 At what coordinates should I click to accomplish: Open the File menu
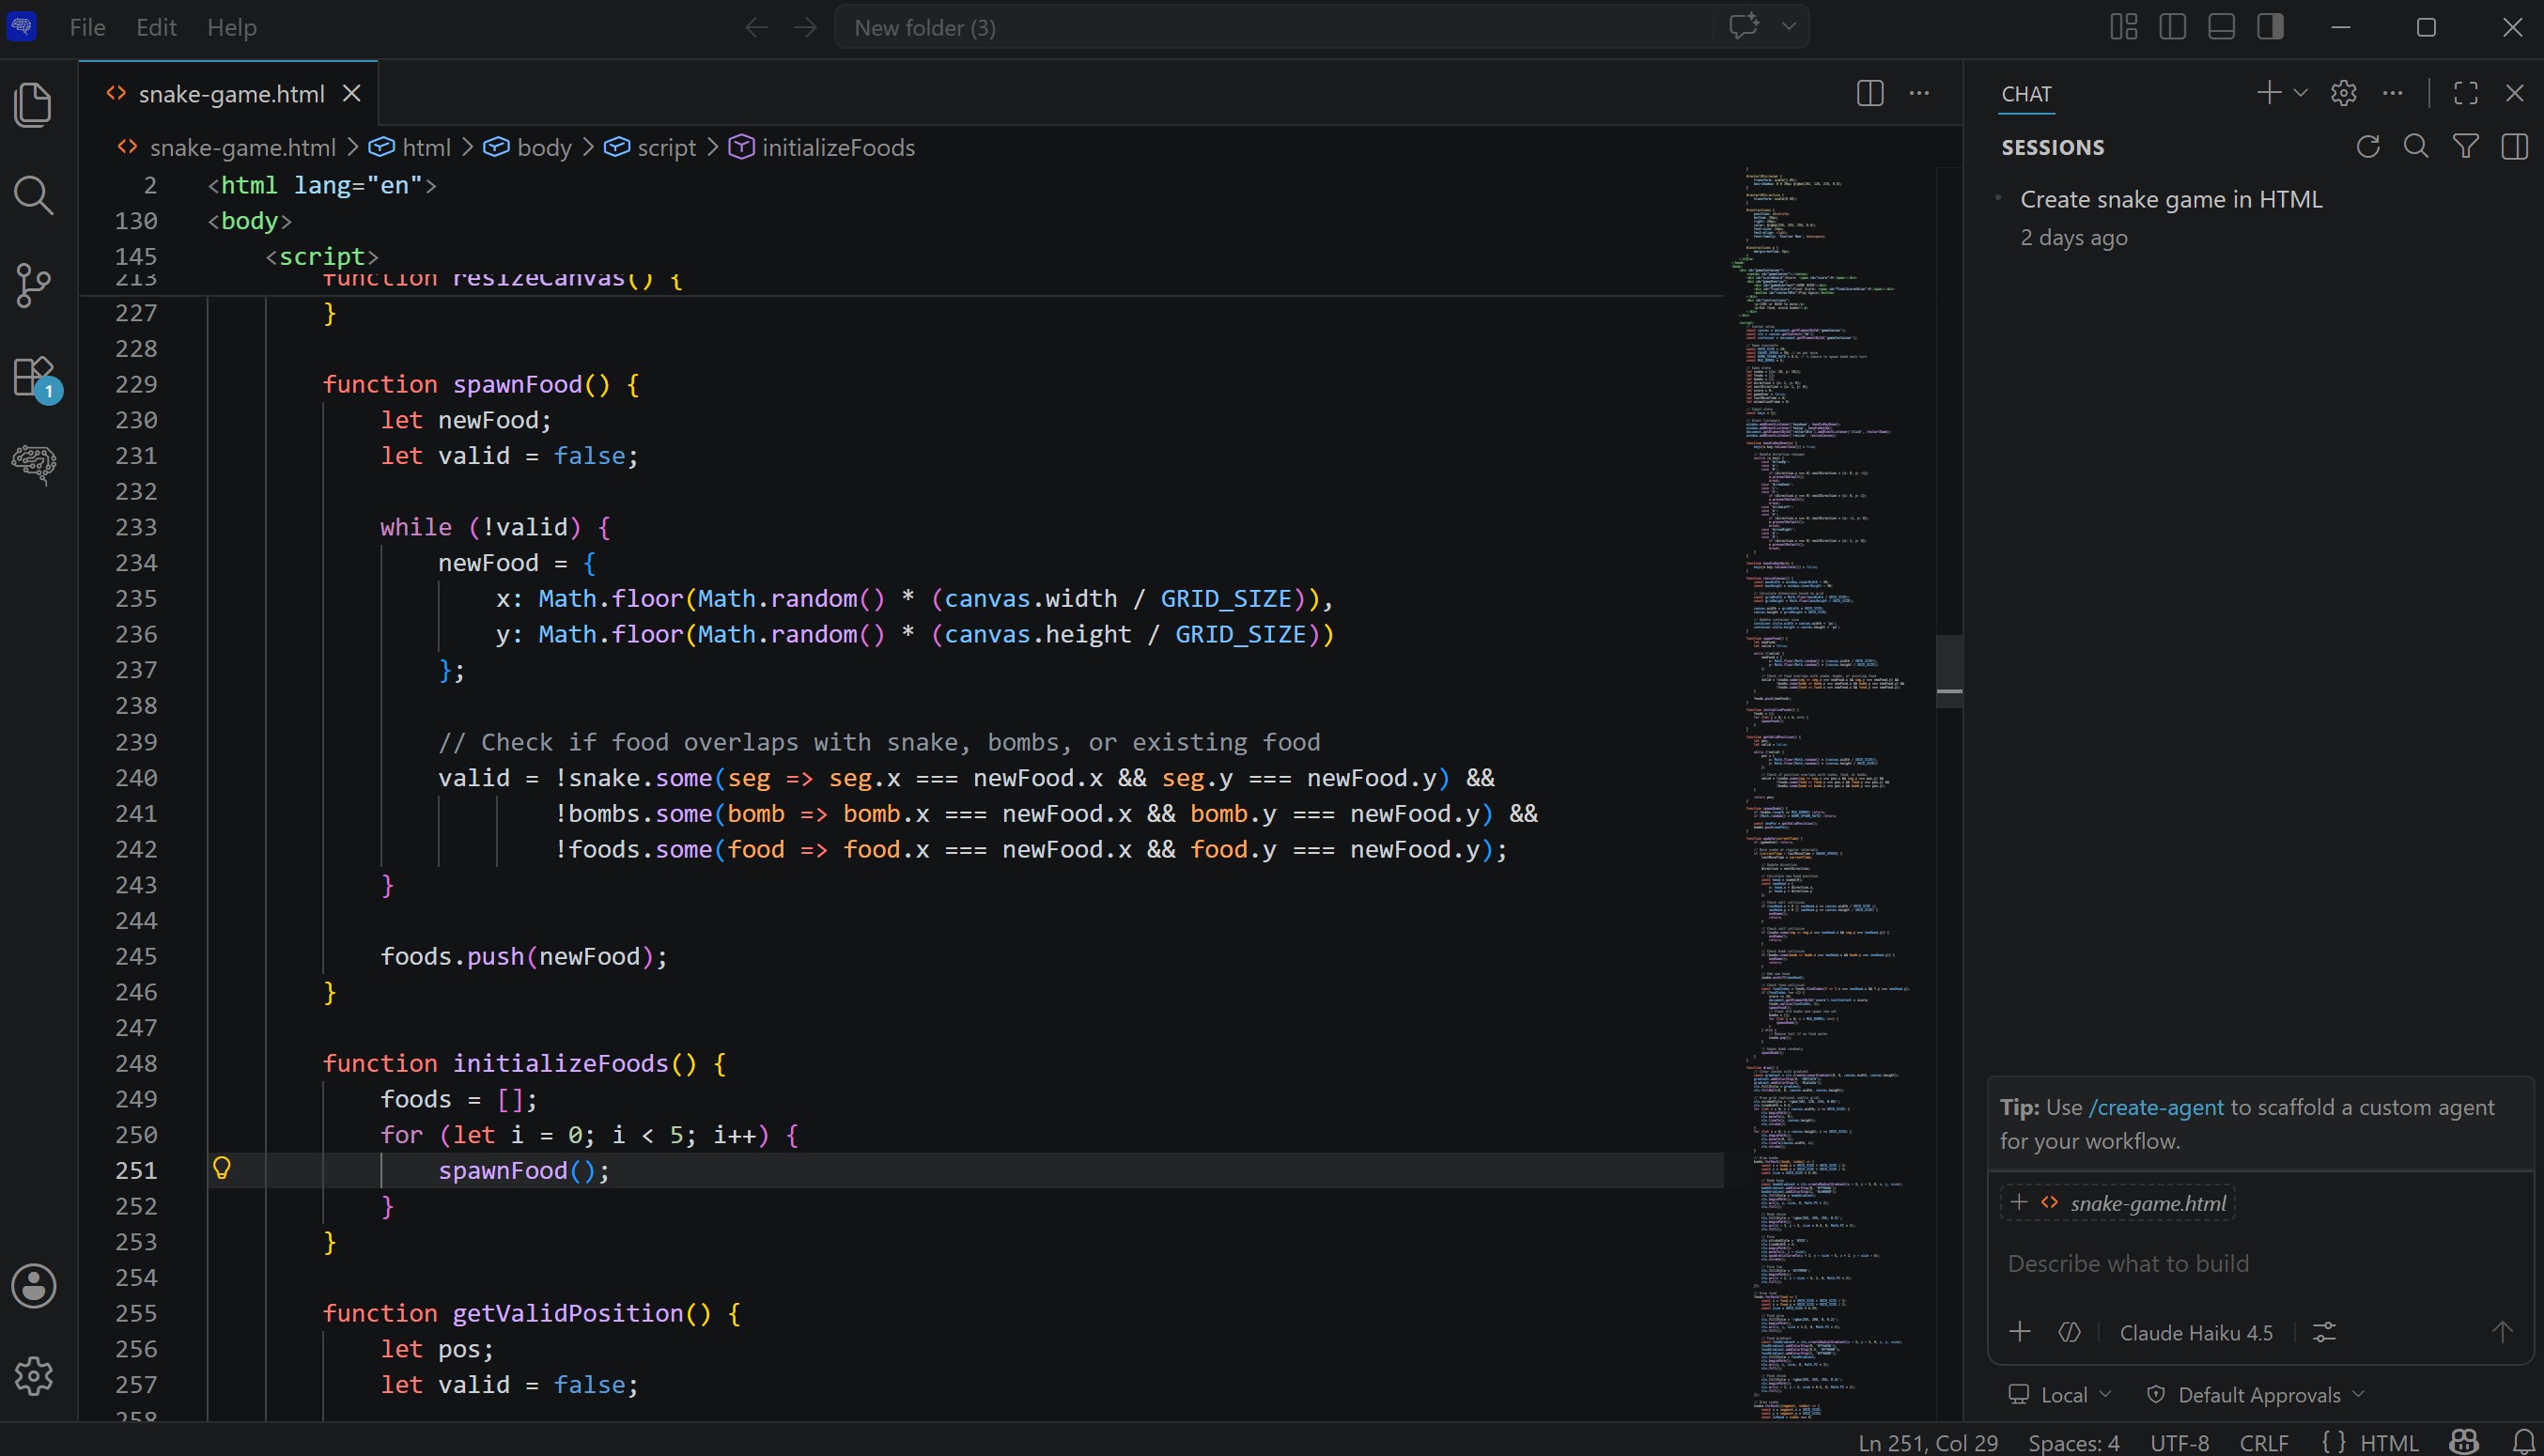click(87, 27)
